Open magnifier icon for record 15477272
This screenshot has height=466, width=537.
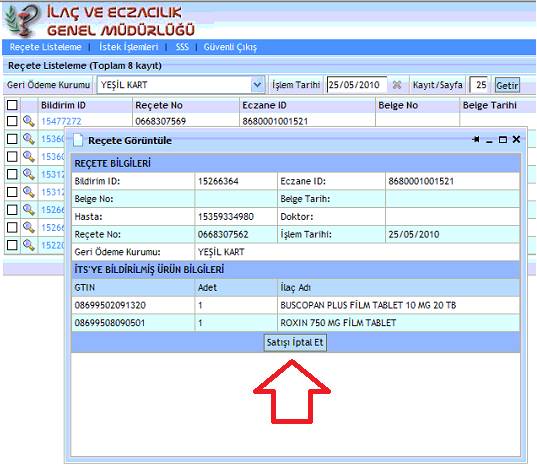pyautogui.click(x=29, y=121)
